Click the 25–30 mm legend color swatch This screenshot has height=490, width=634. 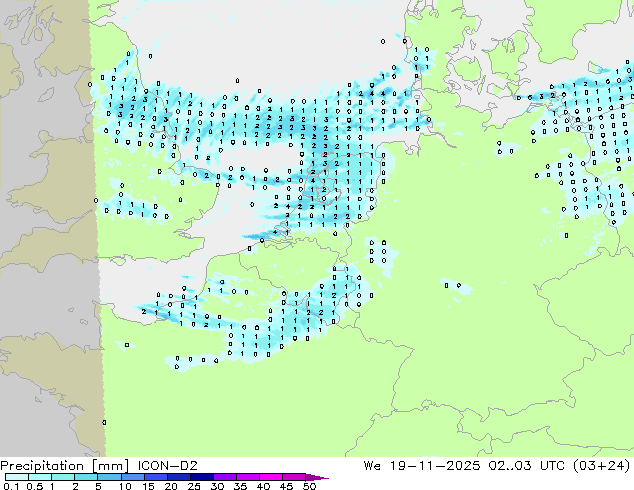(x=201, y=477)
